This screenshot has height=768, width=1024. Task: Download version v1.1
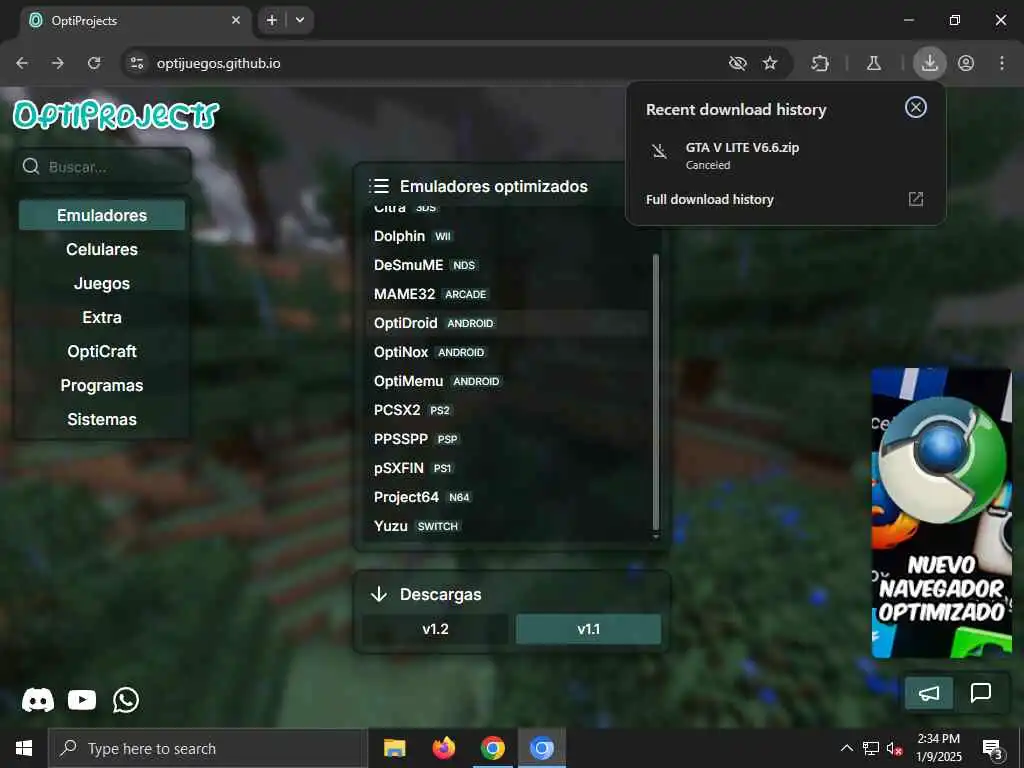tap(588, 629)
